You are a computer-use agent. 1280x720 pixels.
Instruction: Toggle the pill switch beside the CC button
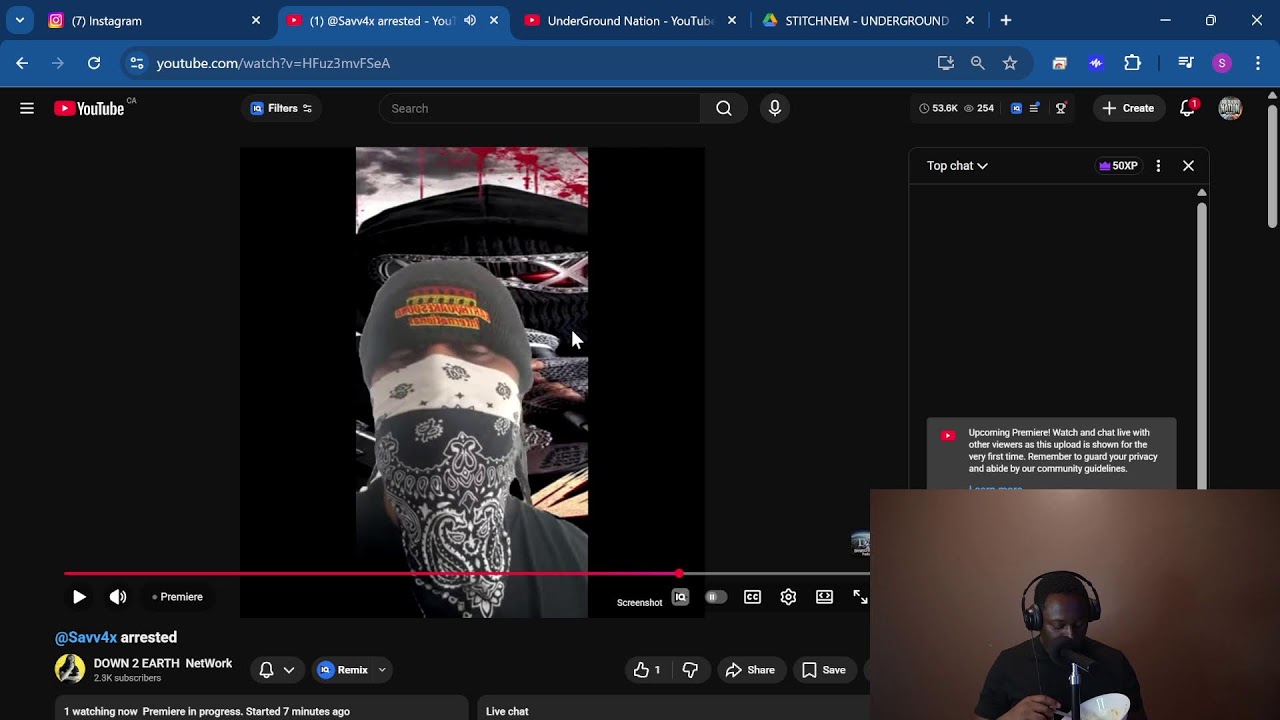[x=716, y=597]
